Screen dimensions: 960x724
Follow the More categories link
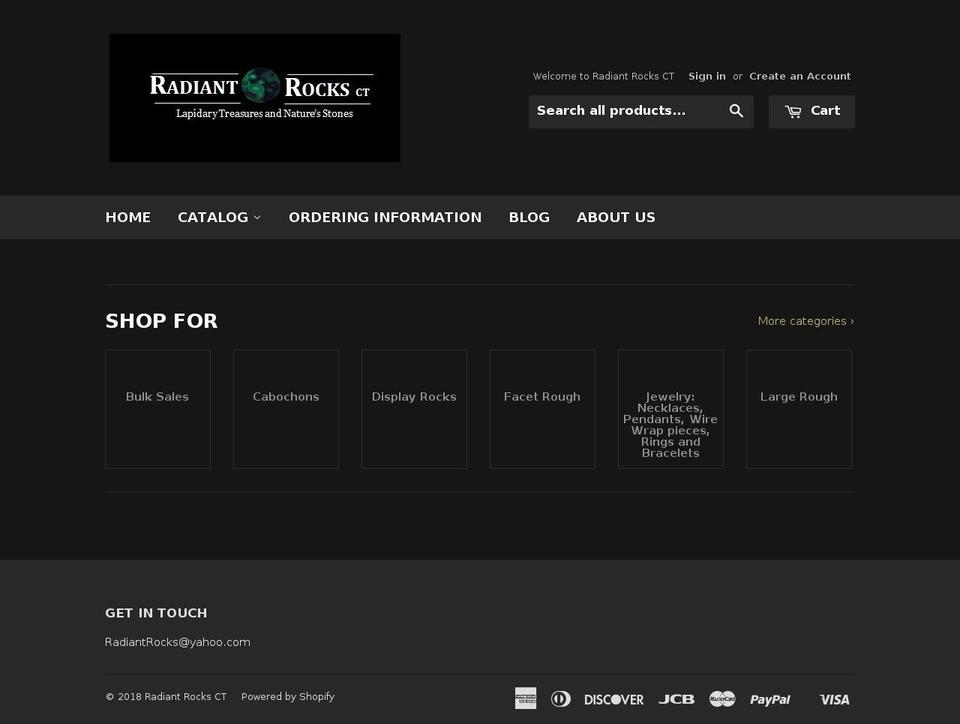tap(806, 321)
